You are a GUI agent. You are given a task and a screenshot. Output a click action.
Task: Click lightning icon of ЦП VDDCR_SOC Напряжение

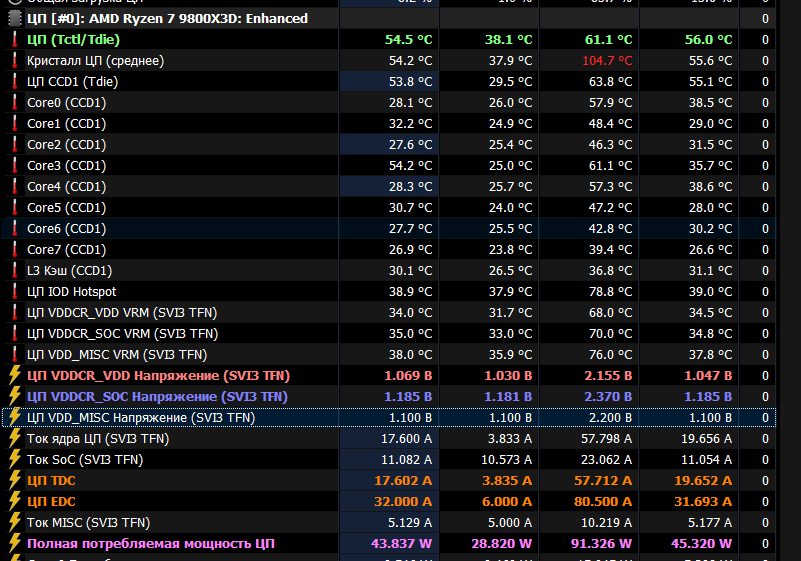tap(15, 396)
